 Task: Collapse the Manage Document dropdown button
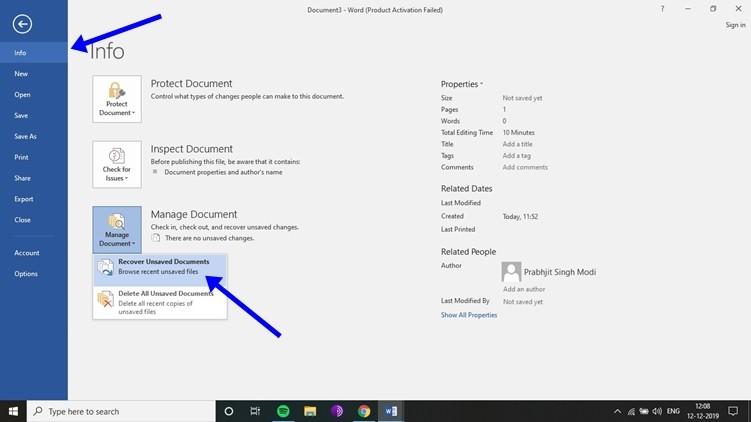(117, 230)
